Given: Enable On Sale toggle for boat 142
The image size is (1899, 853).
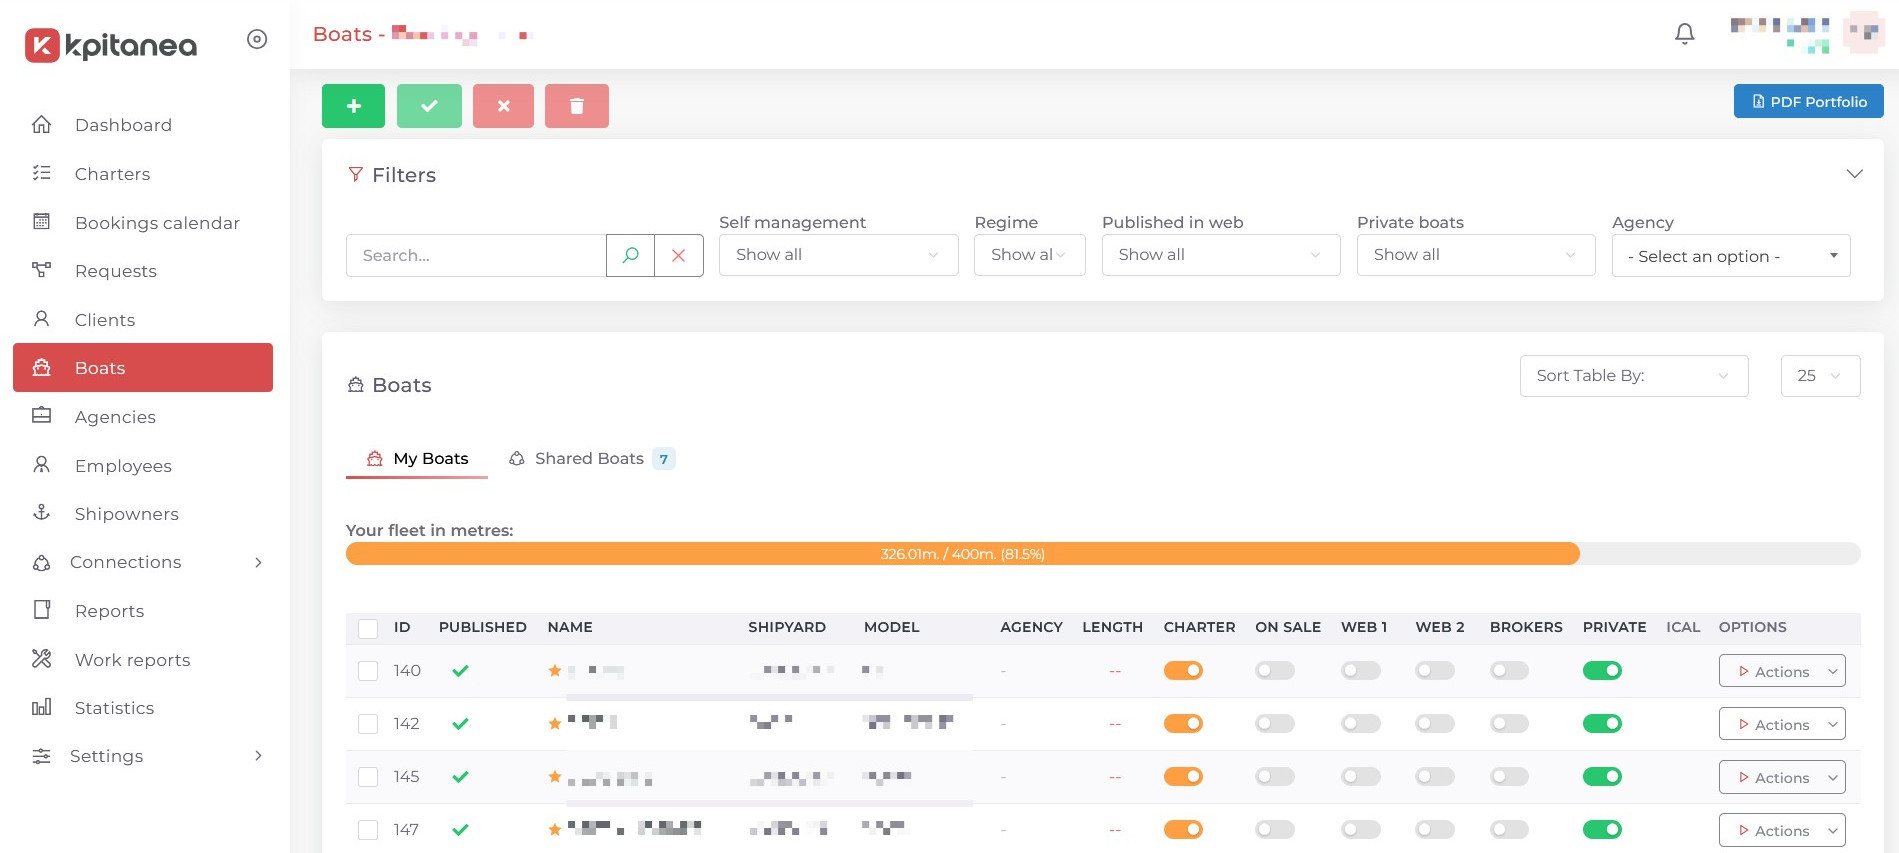Looking at the screenshot, I should [1275, 723].
